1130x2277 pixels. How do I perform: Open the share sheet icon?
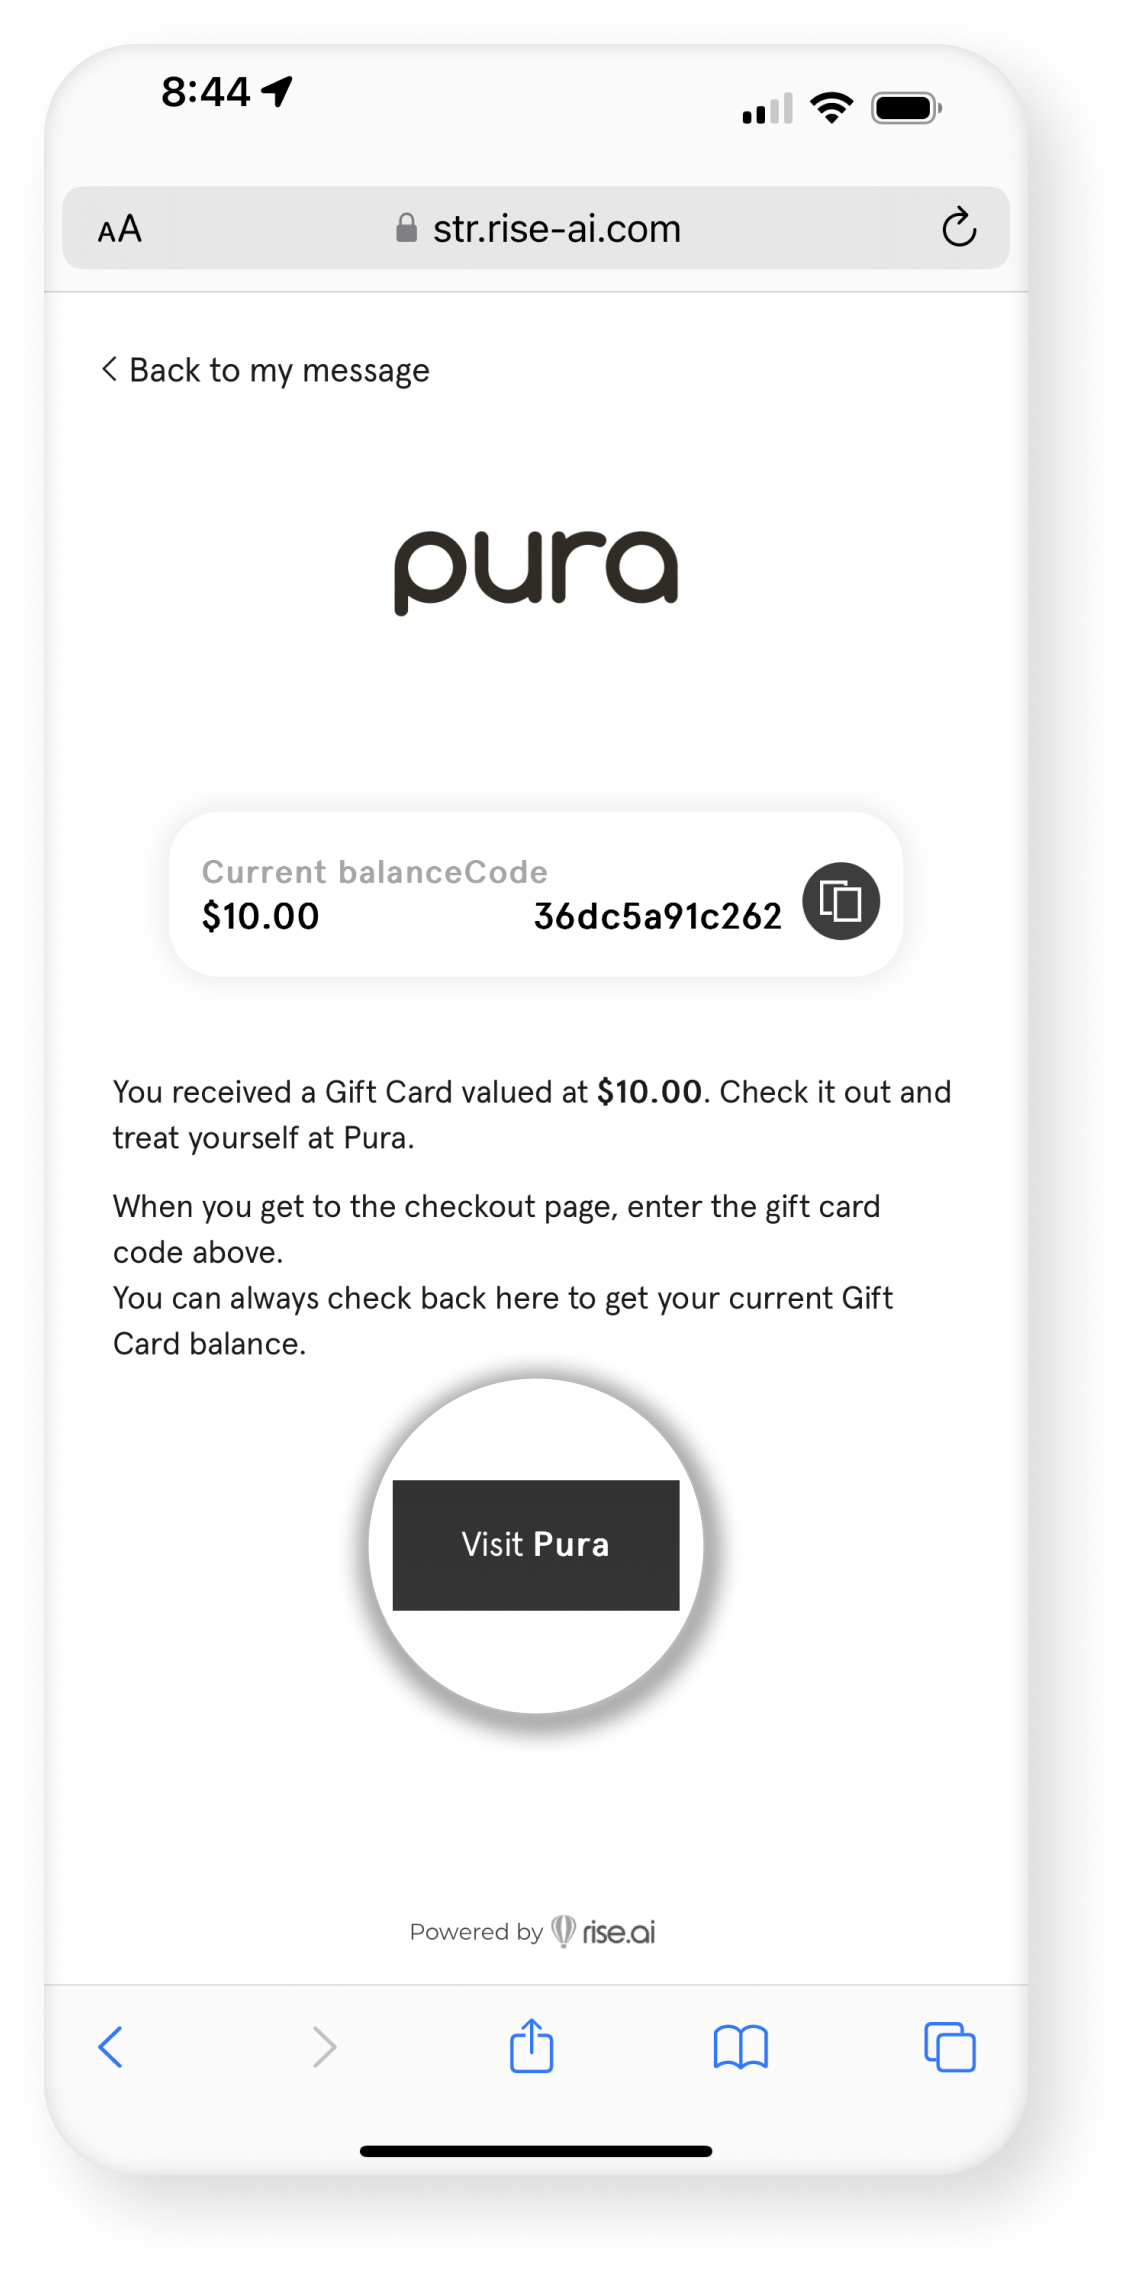531,2044
